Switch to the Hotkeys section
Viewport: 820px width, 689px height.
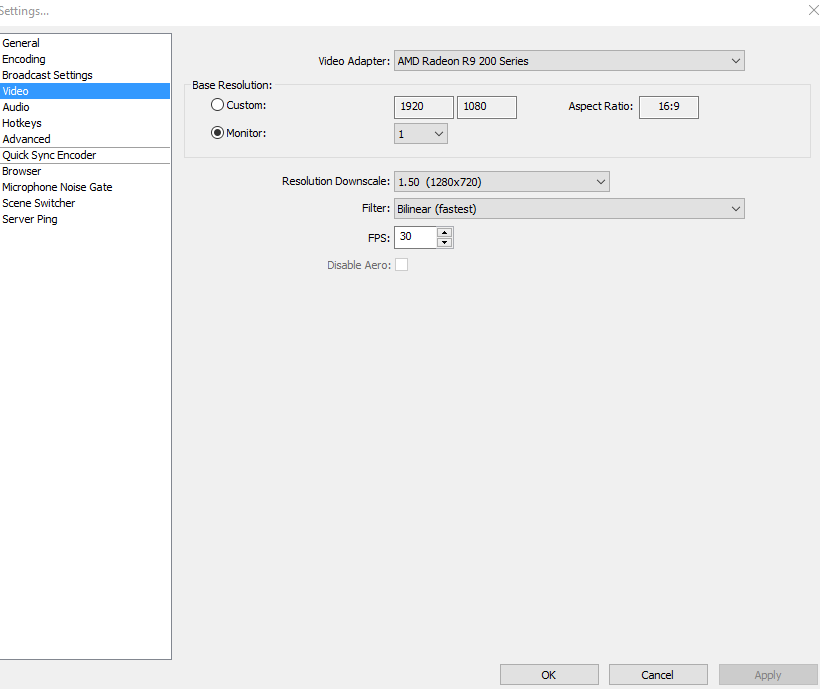(x=22, y=123)
